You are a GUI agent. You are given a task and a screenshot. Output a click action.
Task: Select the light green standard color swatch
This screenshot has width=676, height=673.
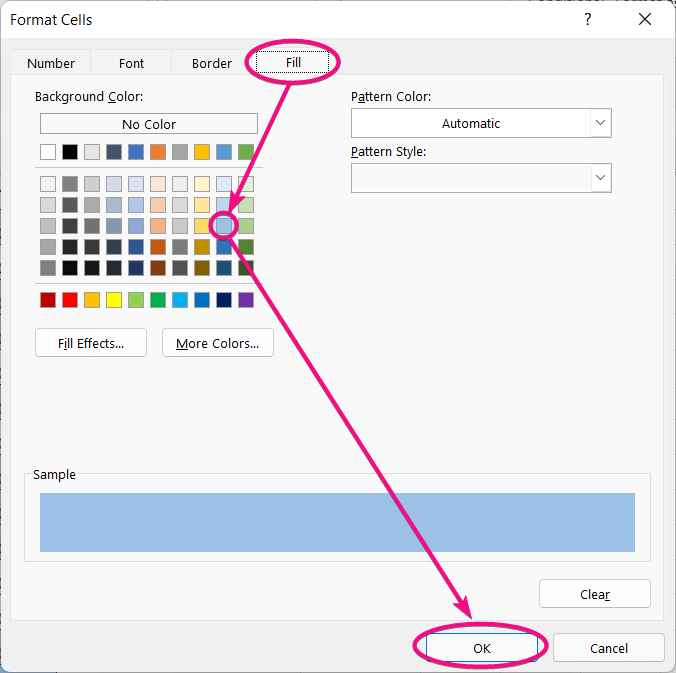(x=136, y=300)
